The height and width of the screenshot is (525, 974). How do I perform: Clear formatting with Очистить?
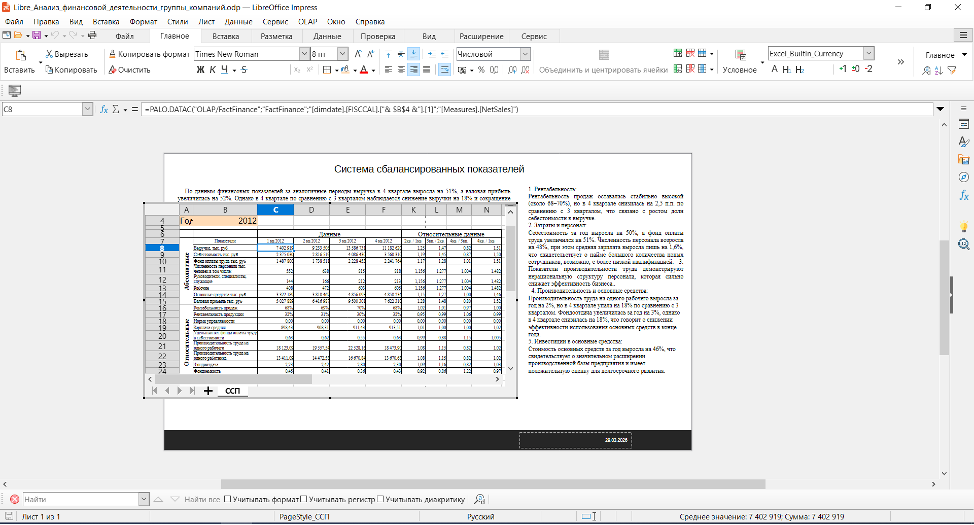[129, 70]
